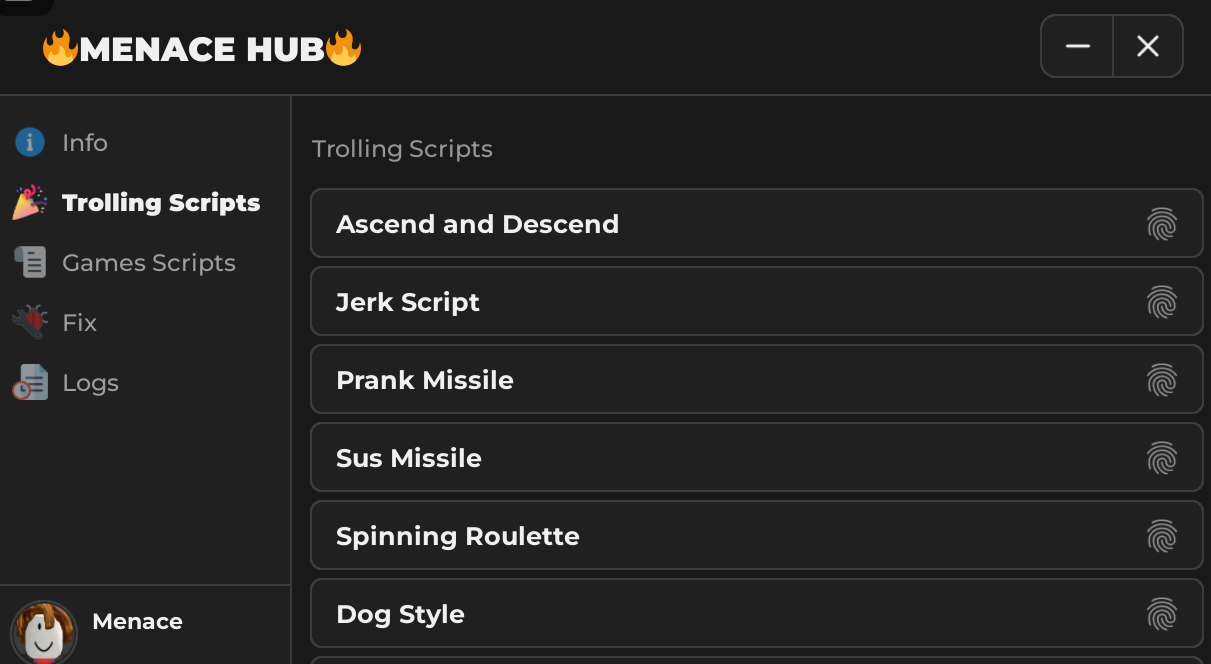Click the Logs document clock icon
Image resolution: width=1211 pixels, height=664 pixels.
tap(30, 382)
